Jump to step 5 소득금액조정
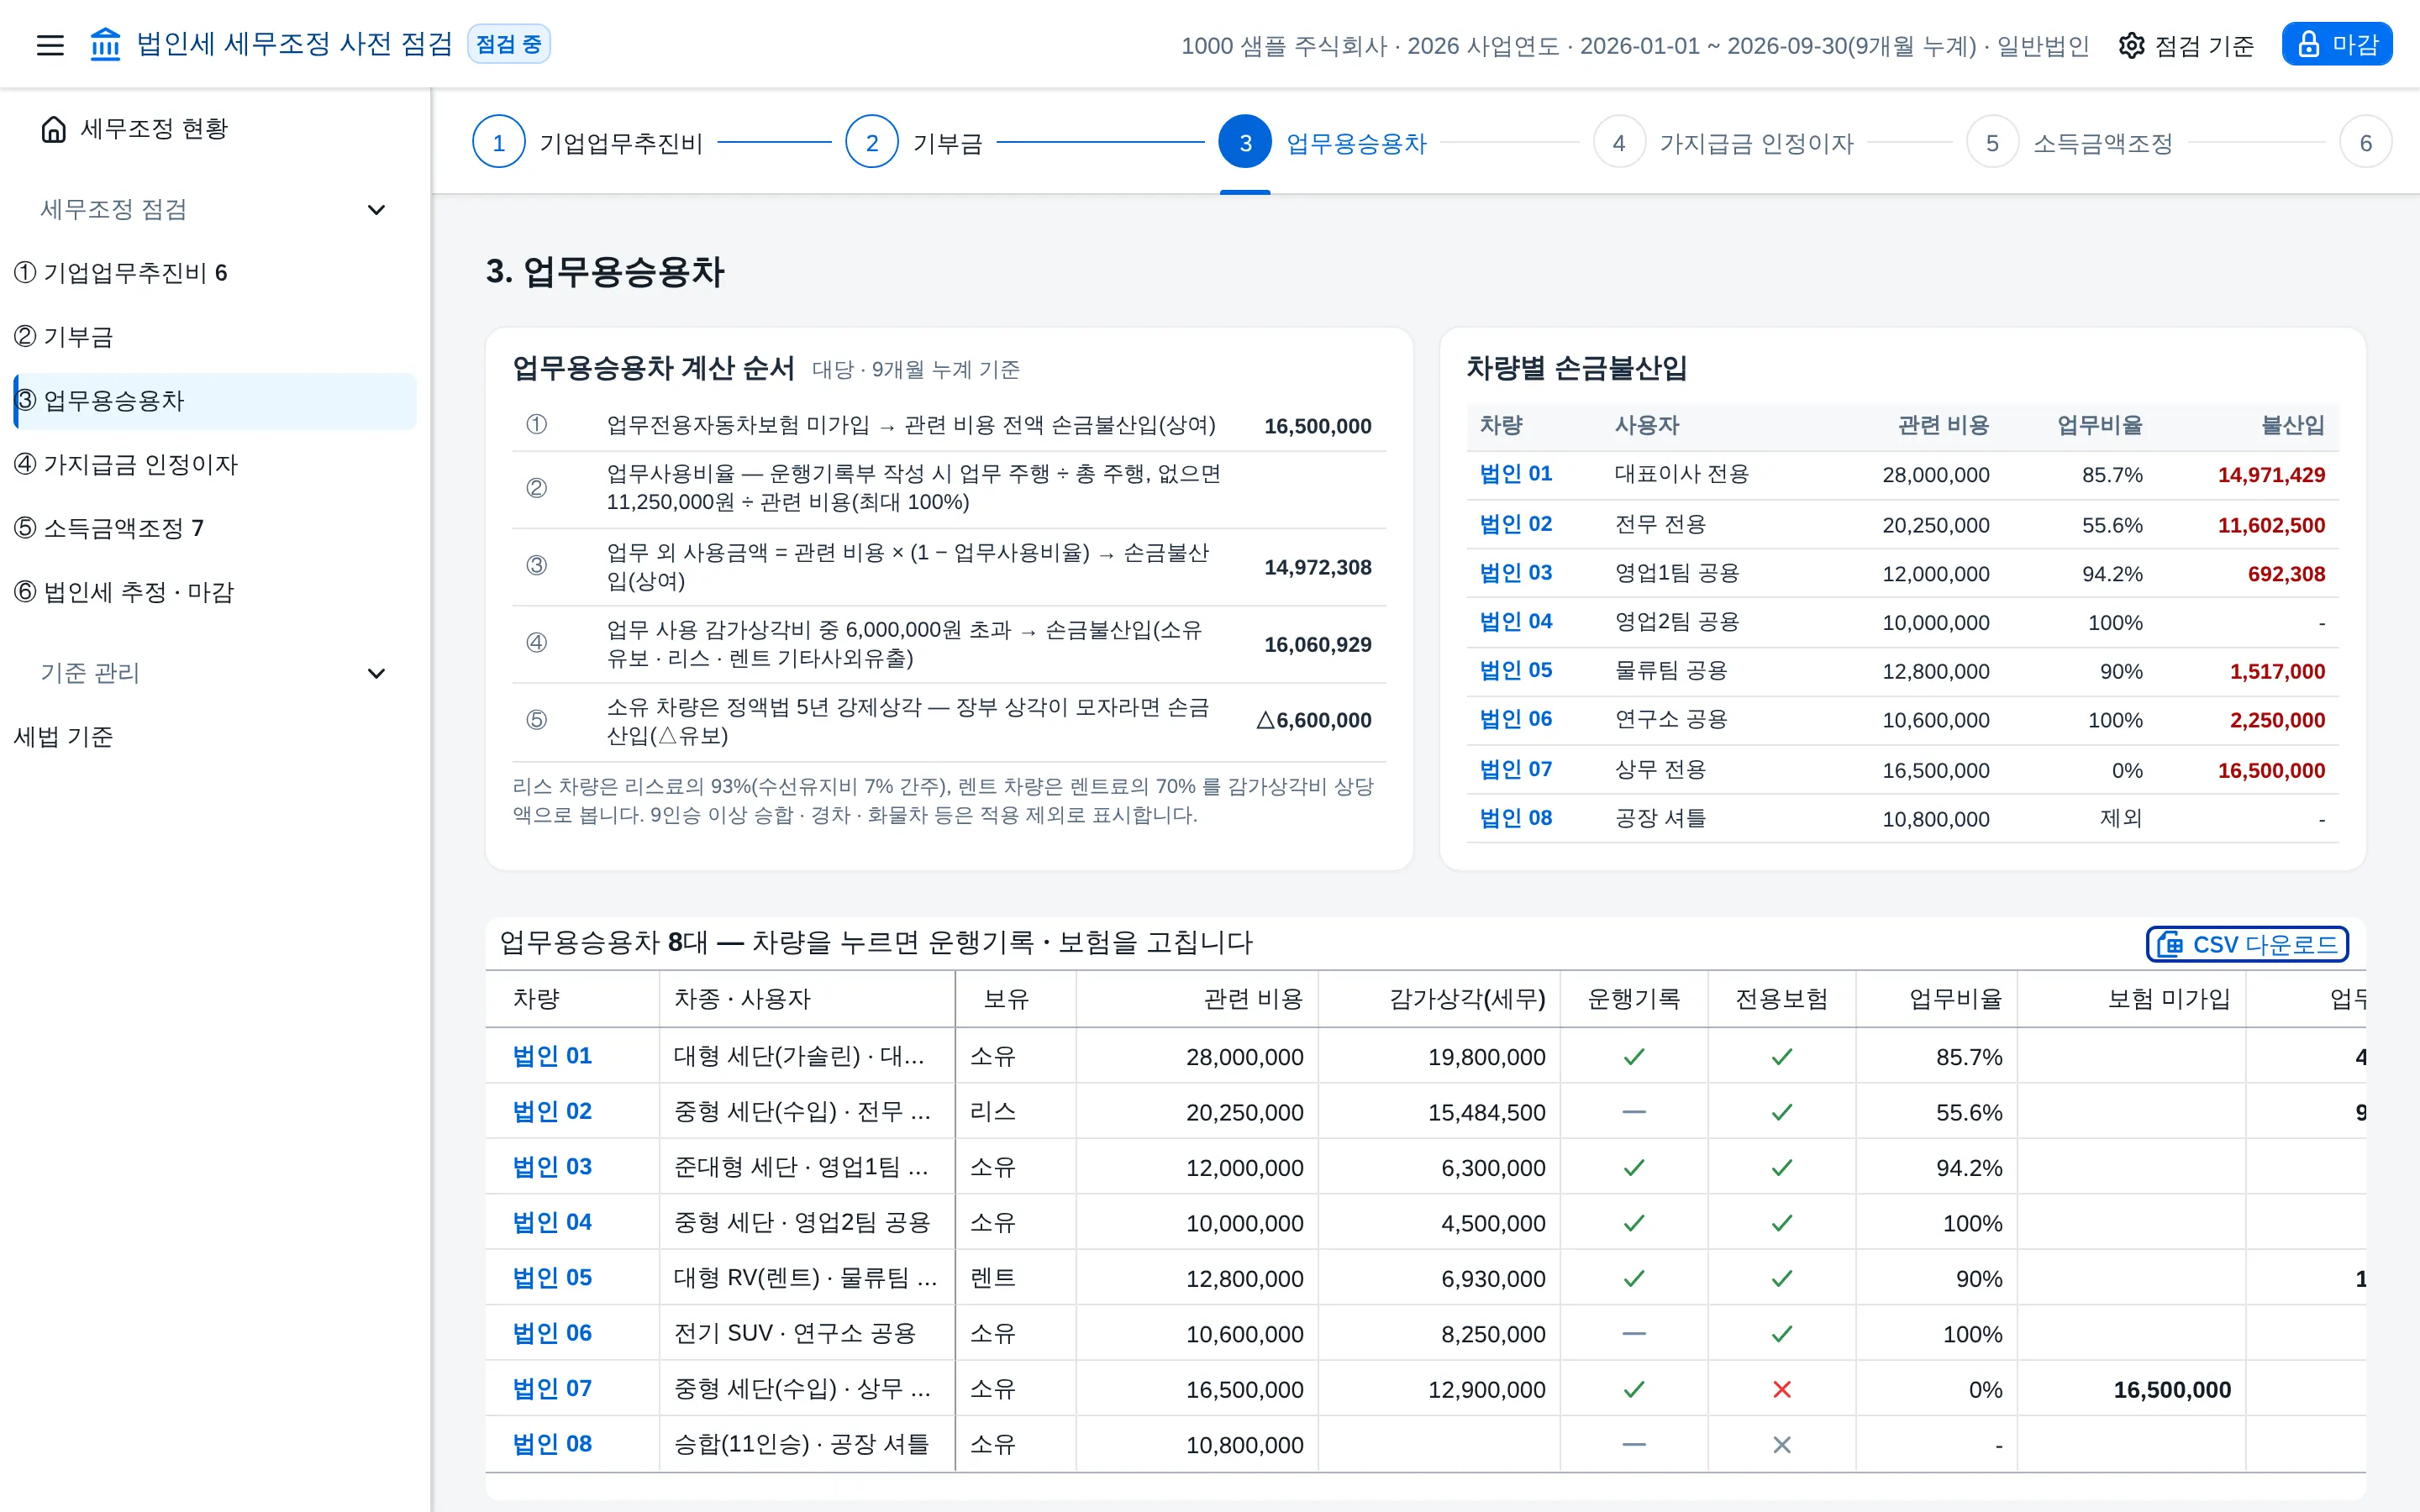 [x=2070, y=143]
